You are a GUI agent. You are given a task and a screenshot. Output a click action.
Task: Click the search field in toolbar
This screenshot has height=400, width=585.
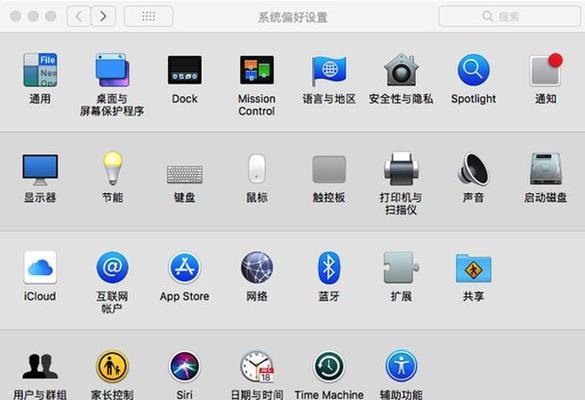pos(509,16)
